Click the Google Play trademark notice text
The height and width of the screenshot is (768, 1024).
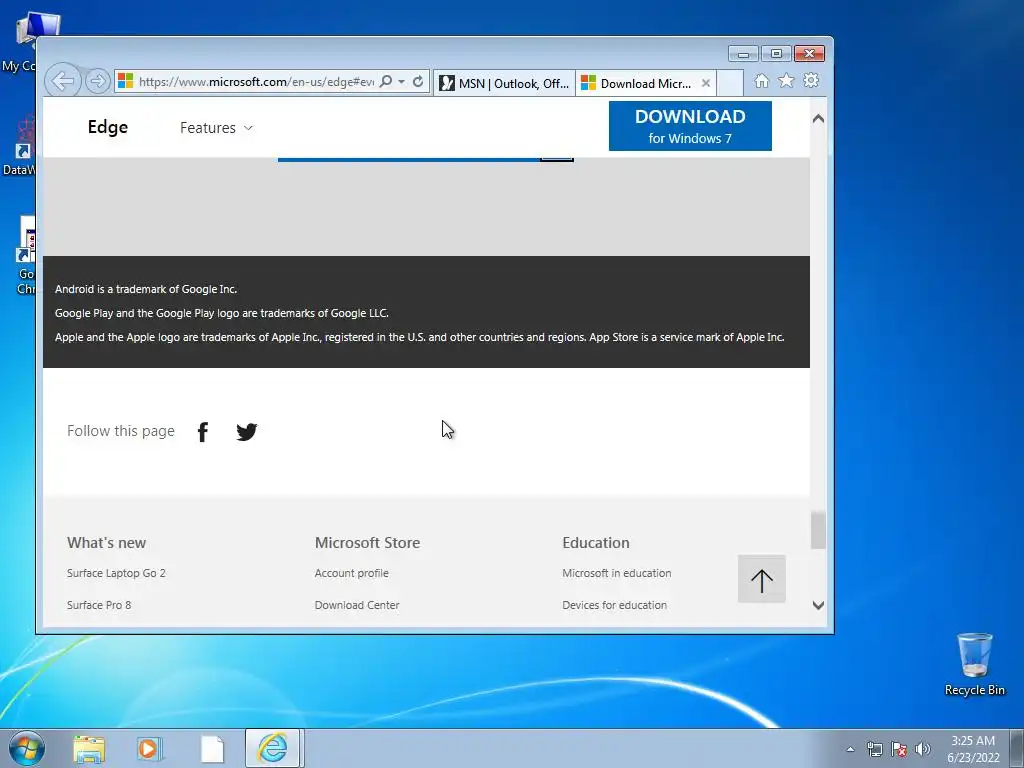click(221, 313)
